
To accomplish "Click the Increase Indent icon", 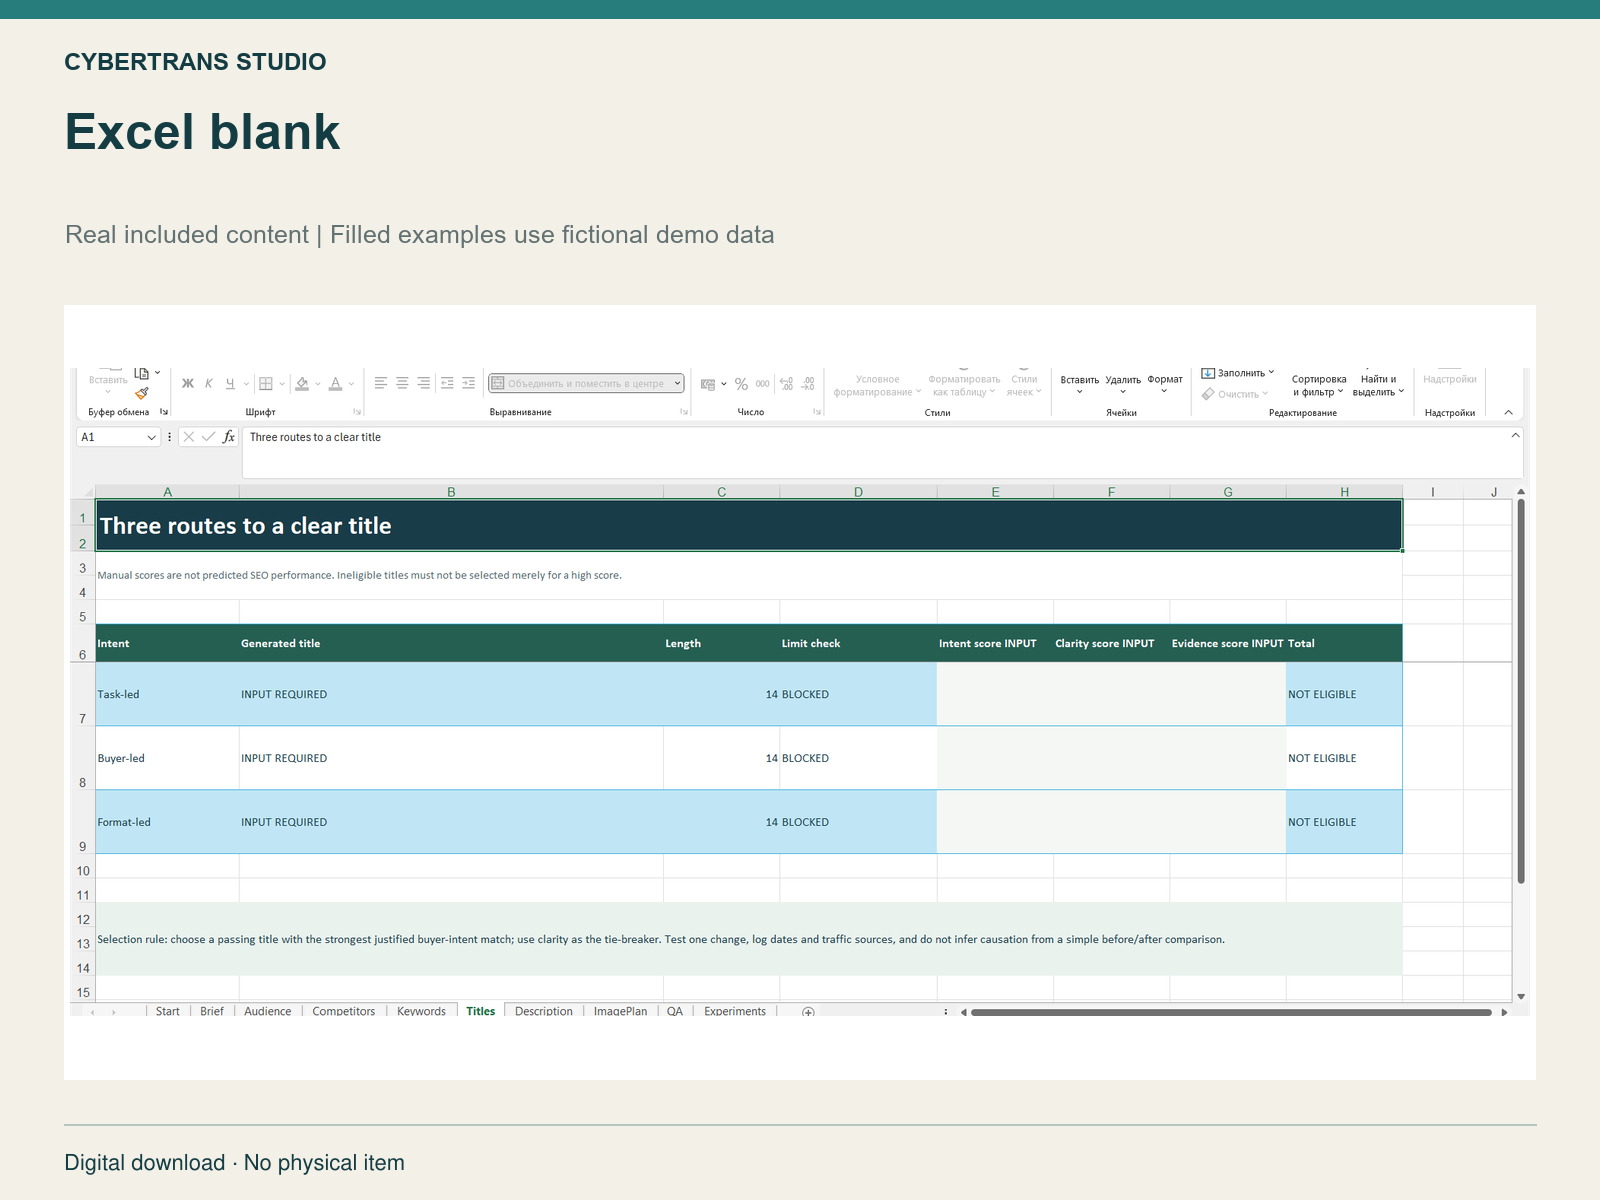I will coord(468,383).
